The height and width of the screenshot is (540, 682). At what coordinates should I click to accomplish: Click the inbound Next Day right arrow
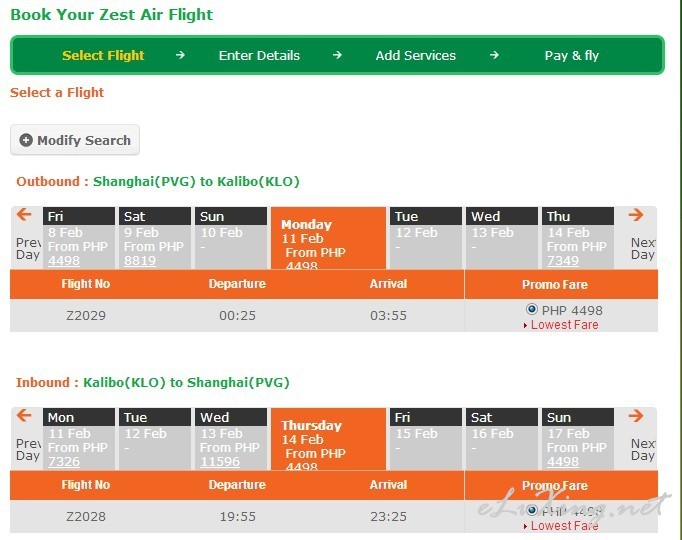(636, 416)
